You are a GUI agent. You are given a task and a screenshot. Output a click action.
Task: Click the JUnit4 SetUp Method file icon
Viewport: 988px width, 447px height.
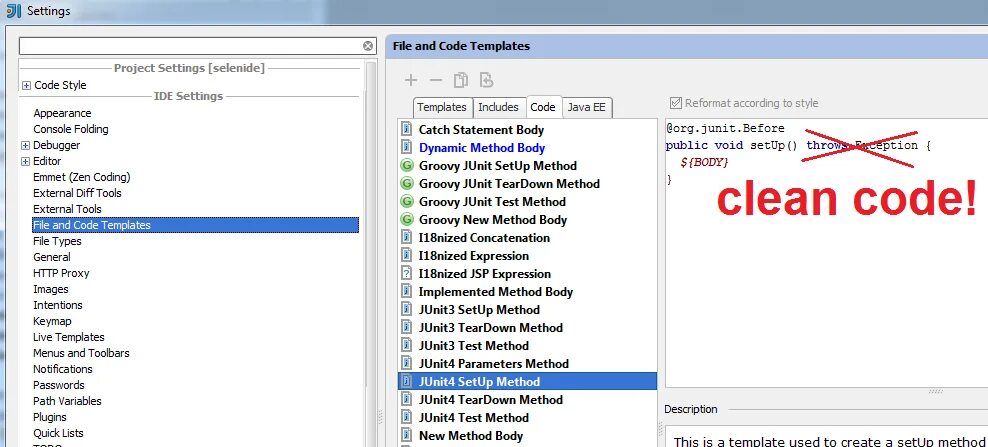point(406,381)
